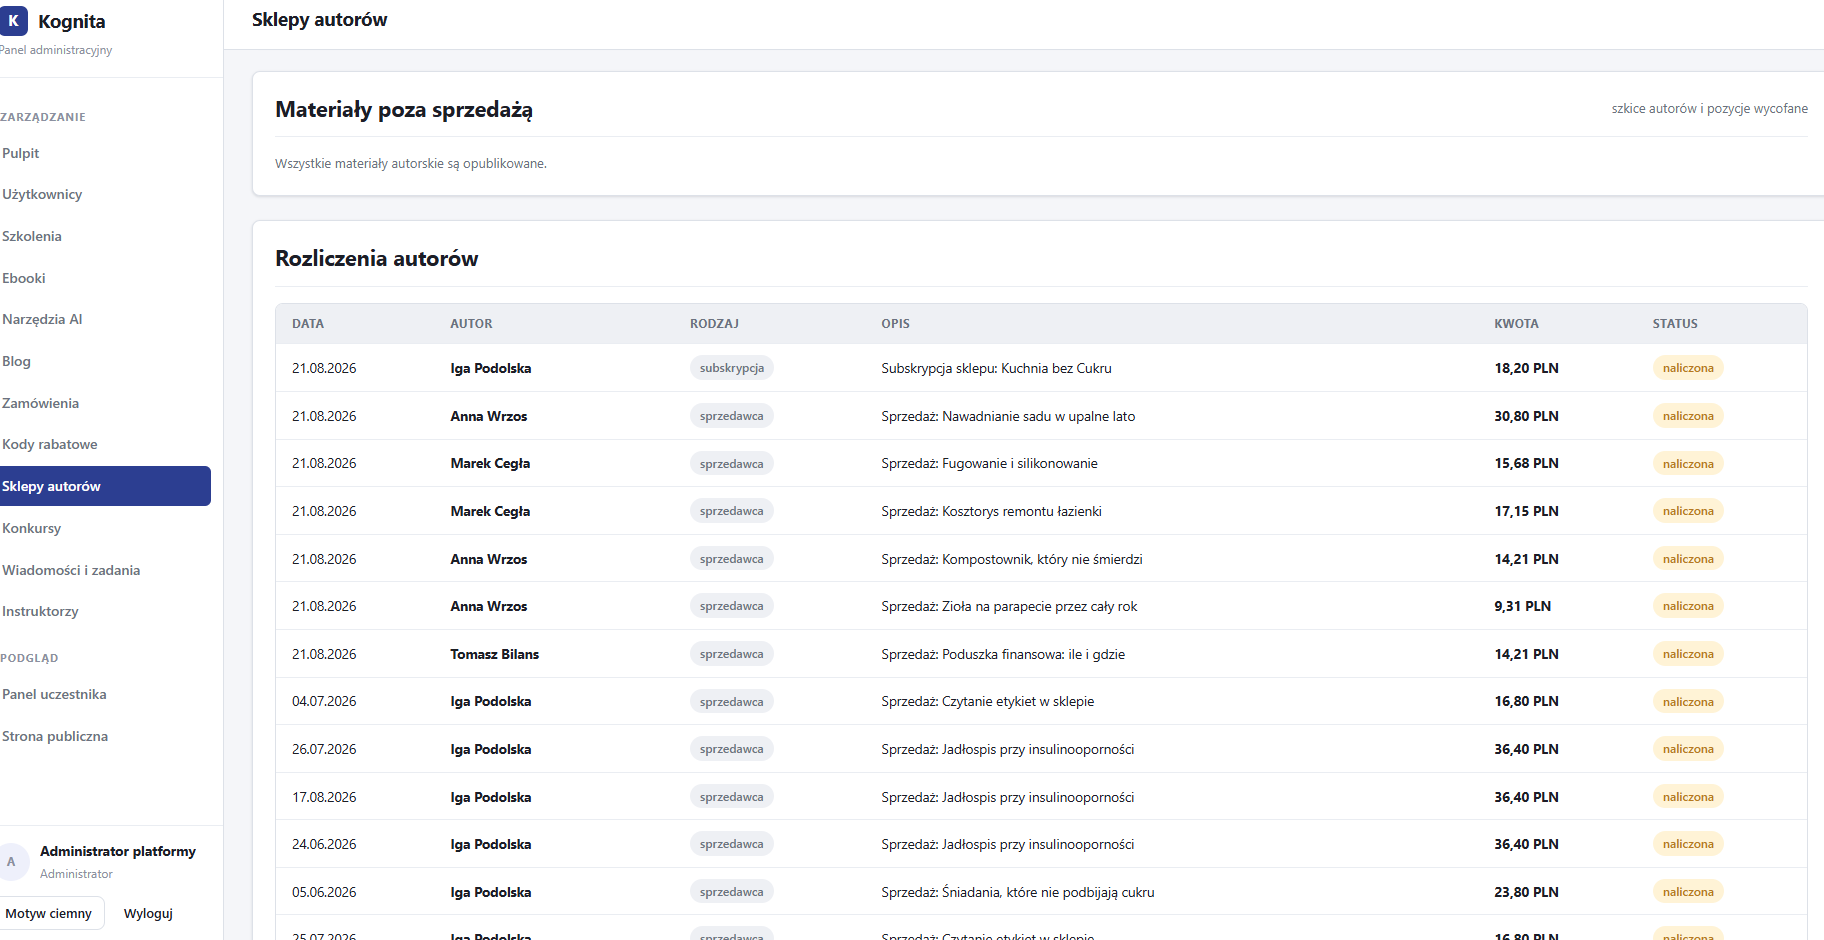1824x940 pixels.
Task: Click Anna Wrzos in the Nawadnianie row
Action: [x=488, y=416]
